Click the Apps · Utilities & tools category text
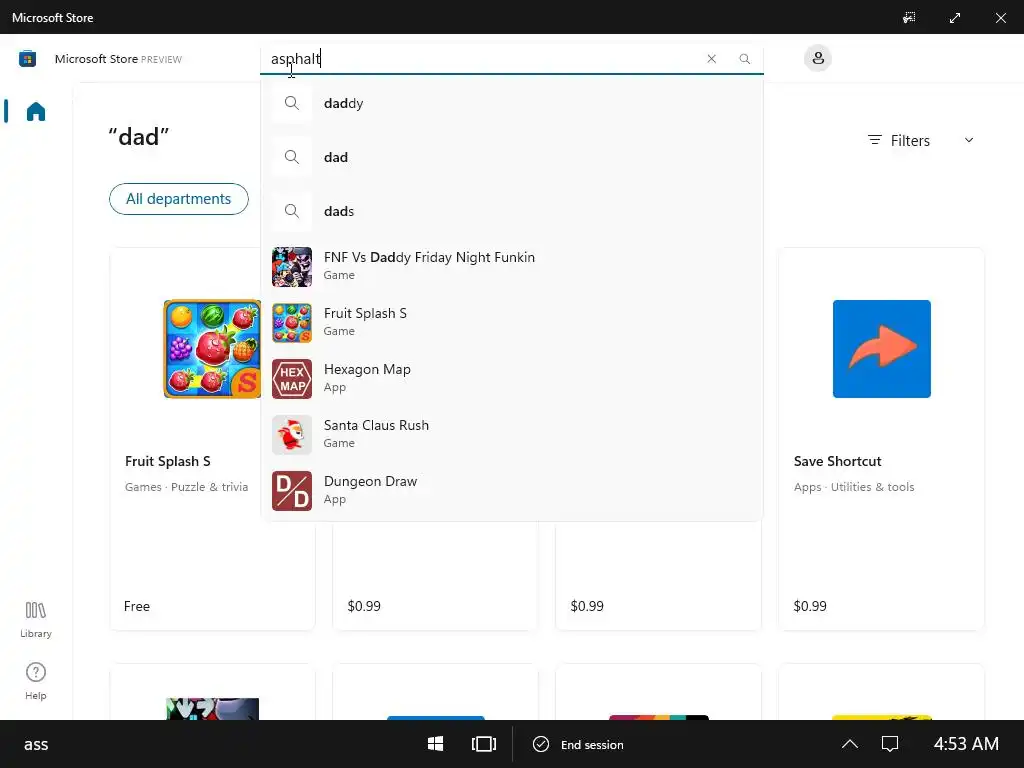1024x768 pixels. (x=854, y=487)
